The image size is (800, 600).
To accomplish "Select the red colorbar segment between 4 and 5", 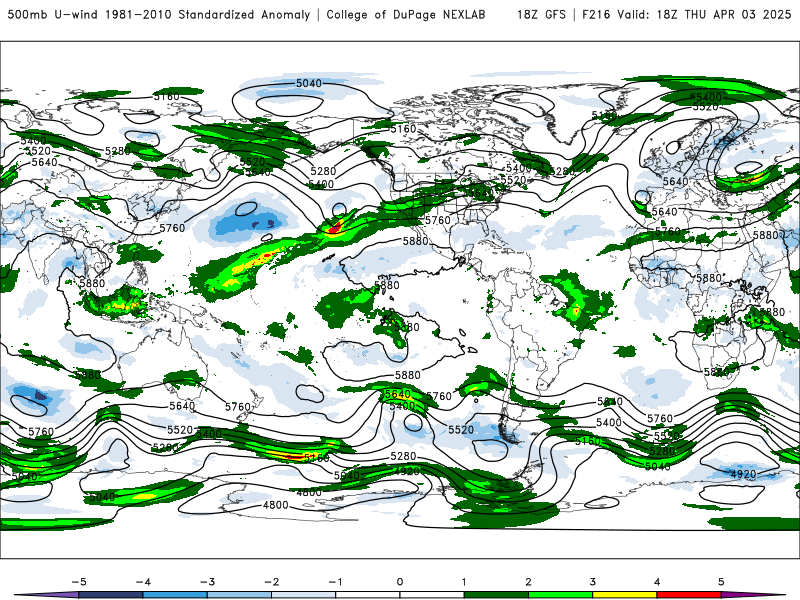I will tap(689, 595).
